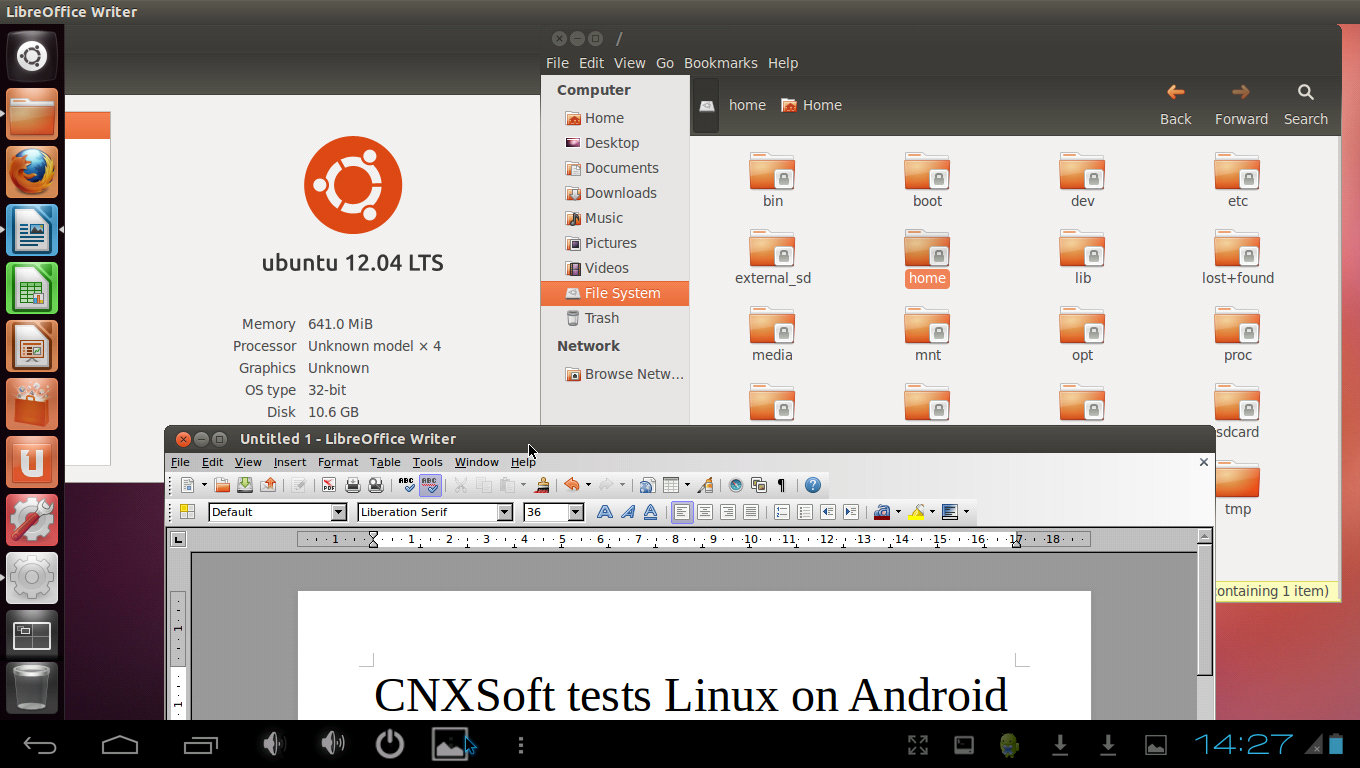Toggle Bold formatting in Writer
Screen dimensions: 1360x768
point(605,512)
